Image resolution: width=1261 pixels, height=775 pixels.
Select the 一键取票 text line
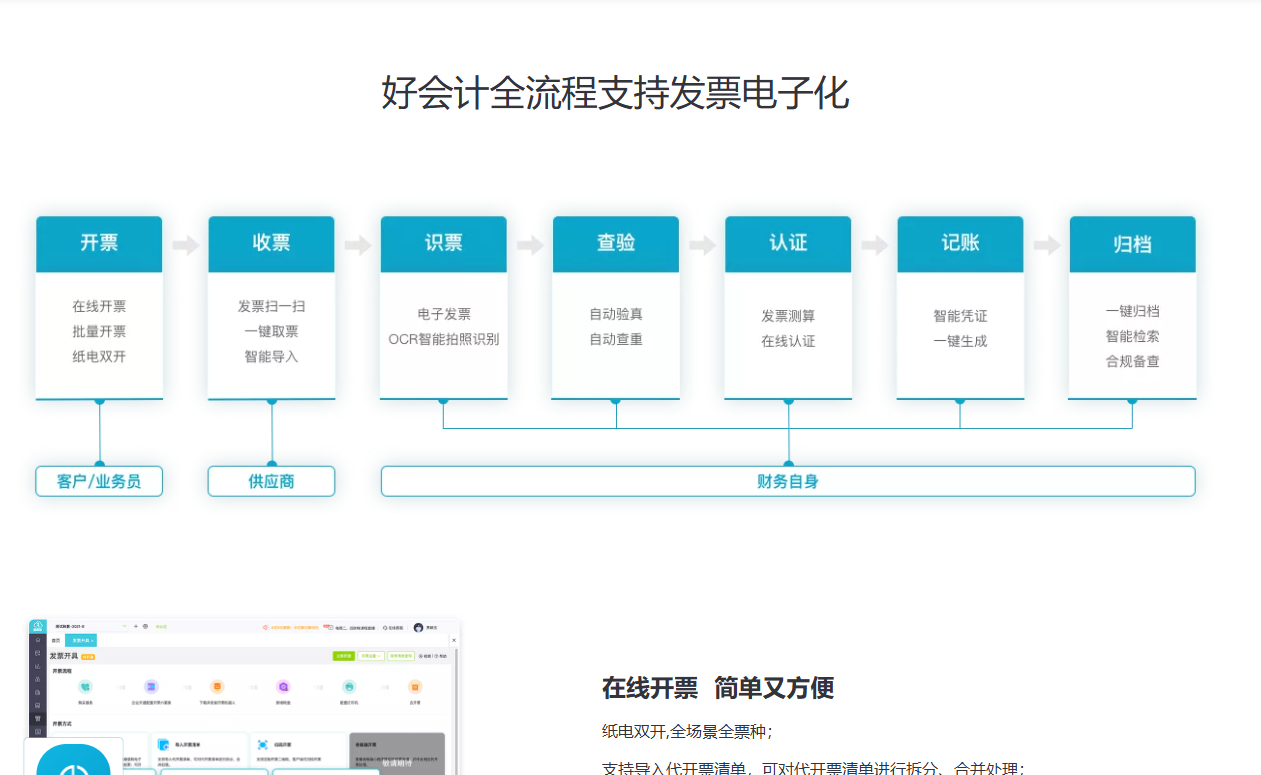click(271, 331)
